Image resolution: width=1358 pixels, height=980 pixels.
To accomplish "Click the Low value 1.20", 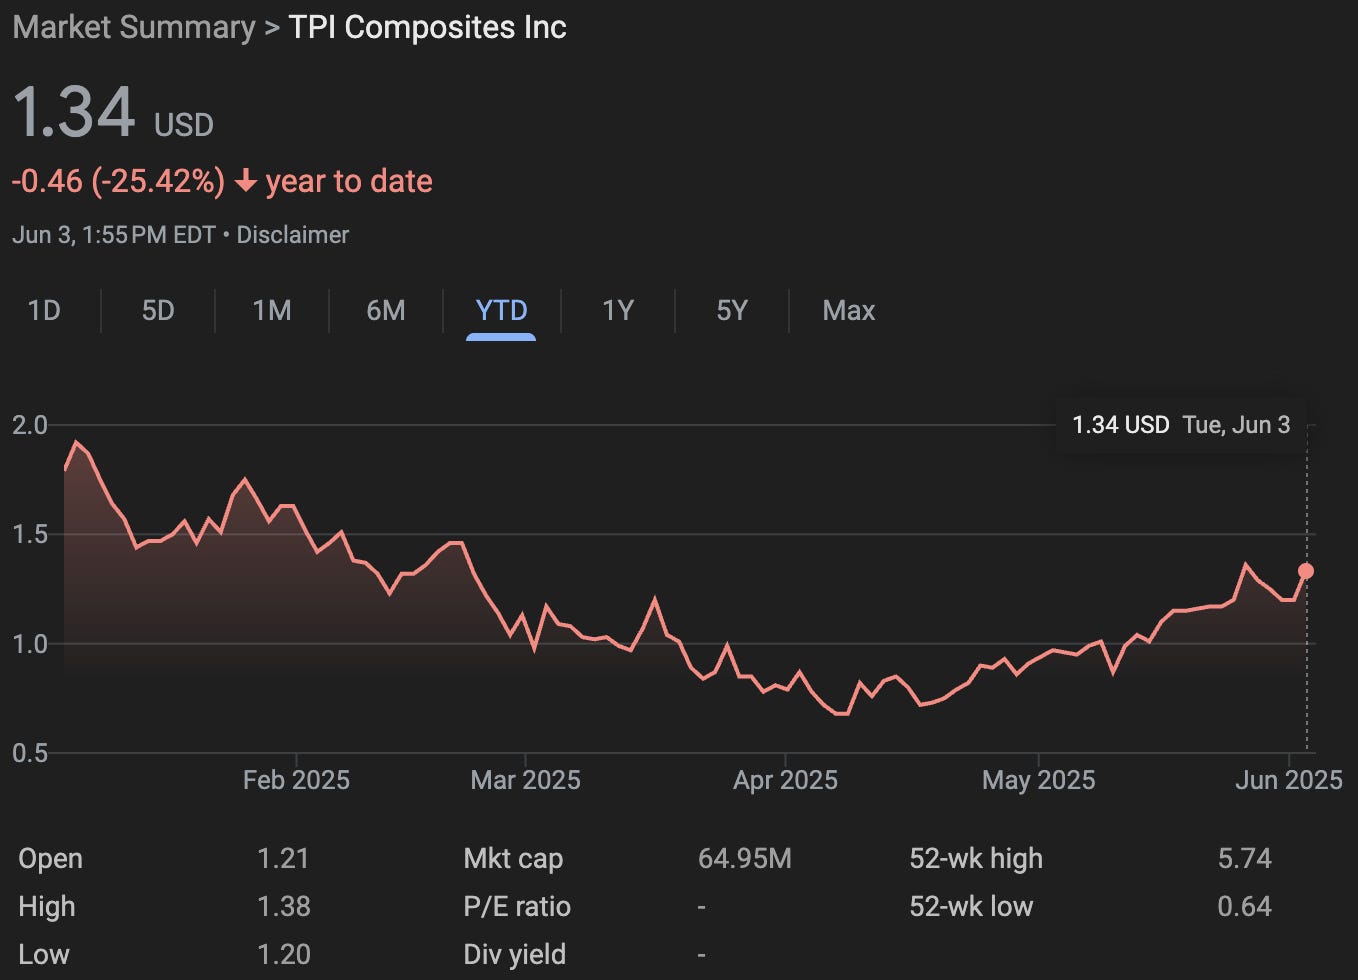I will pos(284,954).
